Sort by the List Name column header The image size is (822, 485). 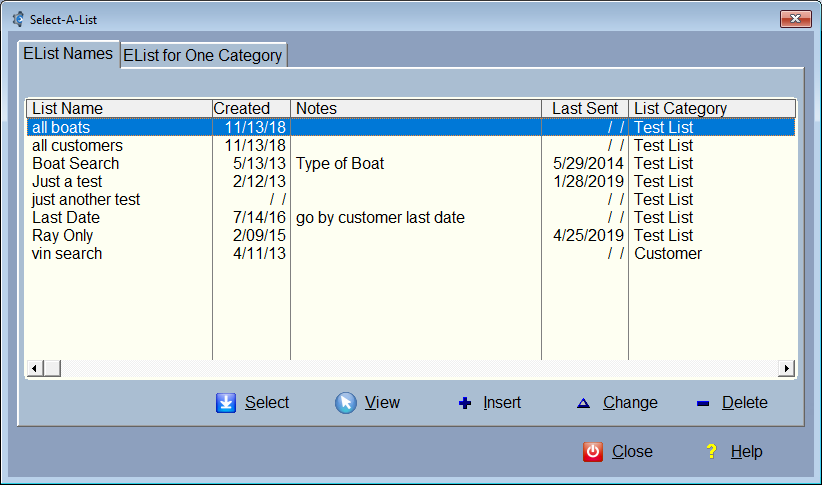point(118,108)
